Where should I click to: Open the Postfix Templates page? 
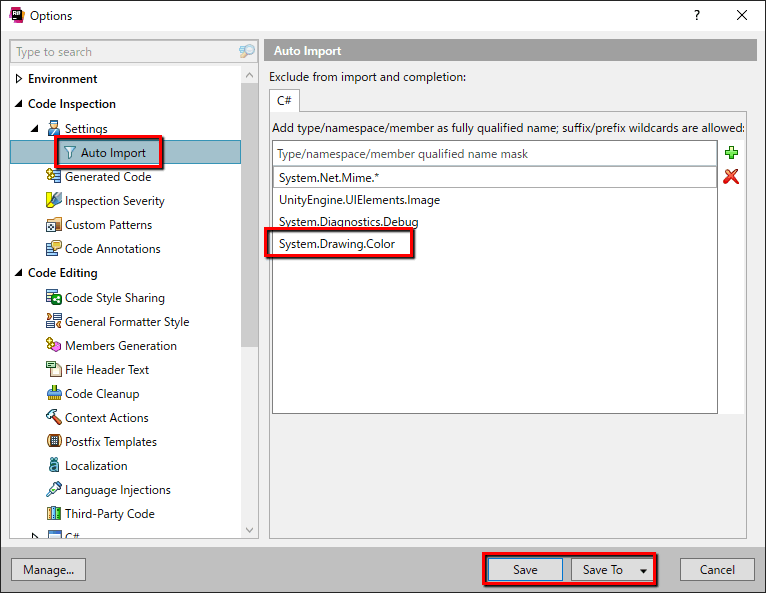[111, 442]
